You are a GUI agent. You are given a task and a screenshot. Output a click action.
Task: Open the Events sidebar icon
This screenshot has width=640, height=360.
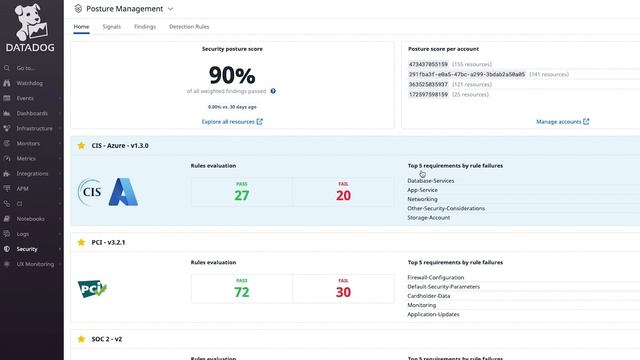pos(7,98)
